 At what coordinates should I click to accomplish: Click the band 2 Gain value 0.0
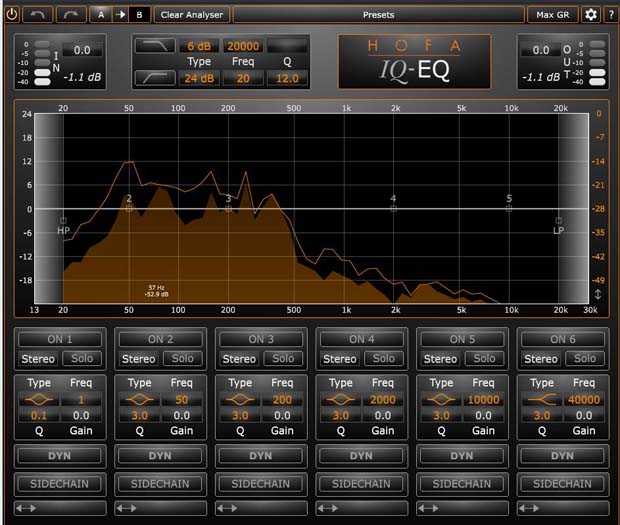181,415
